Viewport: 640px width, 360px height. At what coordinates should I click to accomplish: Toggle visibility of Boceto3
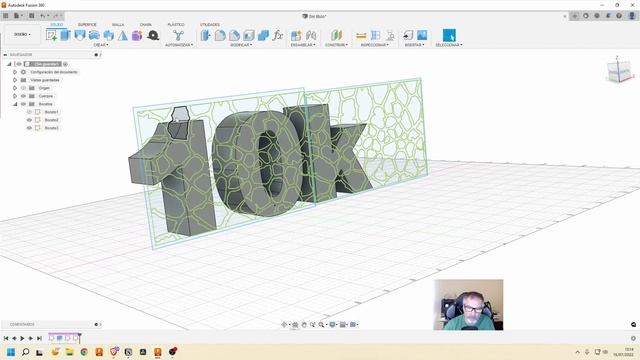click(x=29, y=128)
